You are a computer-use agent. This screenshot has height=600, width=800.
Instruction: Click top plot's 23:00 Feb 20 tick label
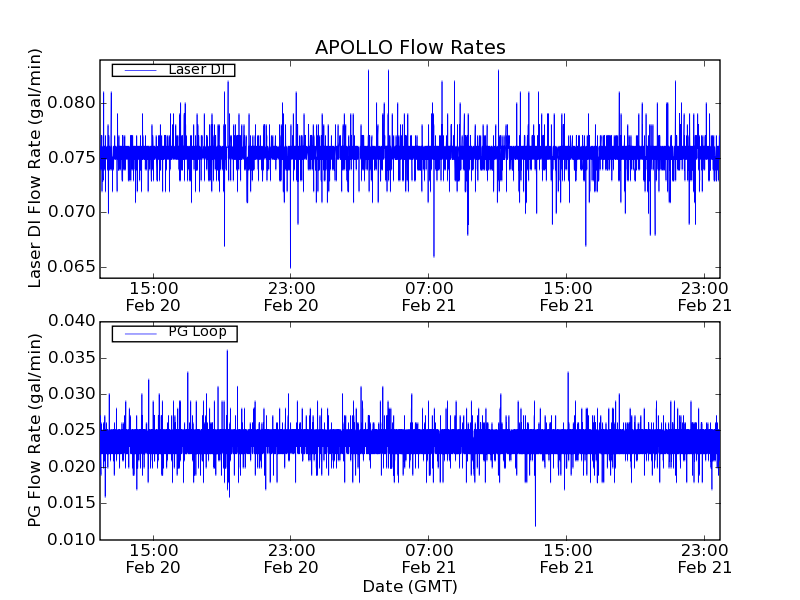tap(291, 297)
